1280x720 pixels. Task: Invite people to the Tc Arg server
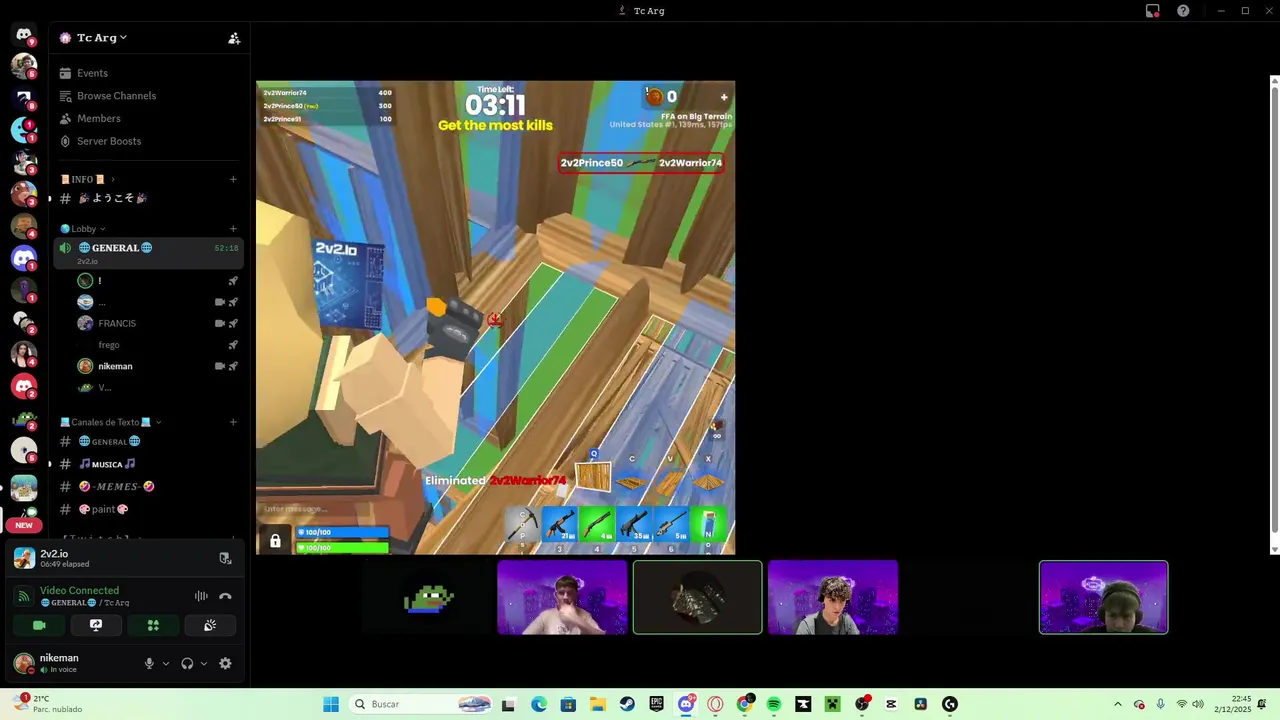pos(234,38)
